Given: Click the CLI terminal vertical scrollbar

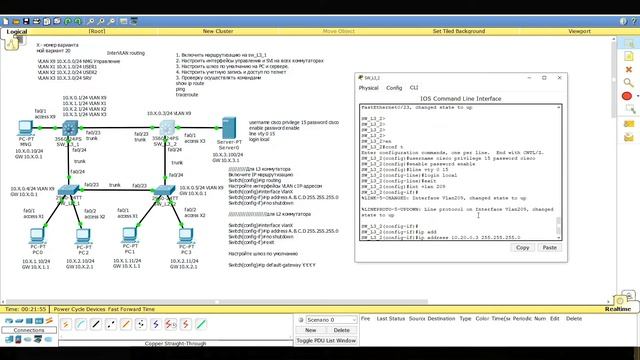Looking at the screenshot, I should click(559, 172).
